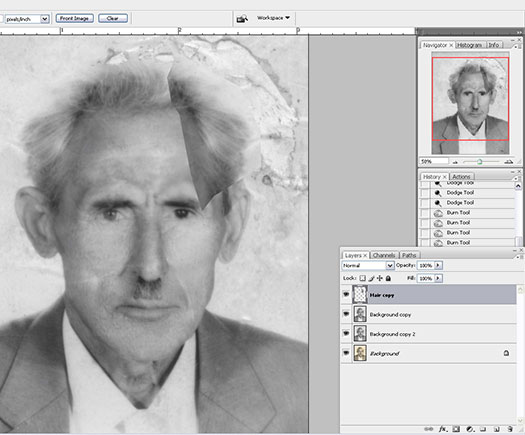Image resolution: width=525 pixels, height=435 pixels.
Task: History panel scroll up arrow
Action: (x=518, y=185)
